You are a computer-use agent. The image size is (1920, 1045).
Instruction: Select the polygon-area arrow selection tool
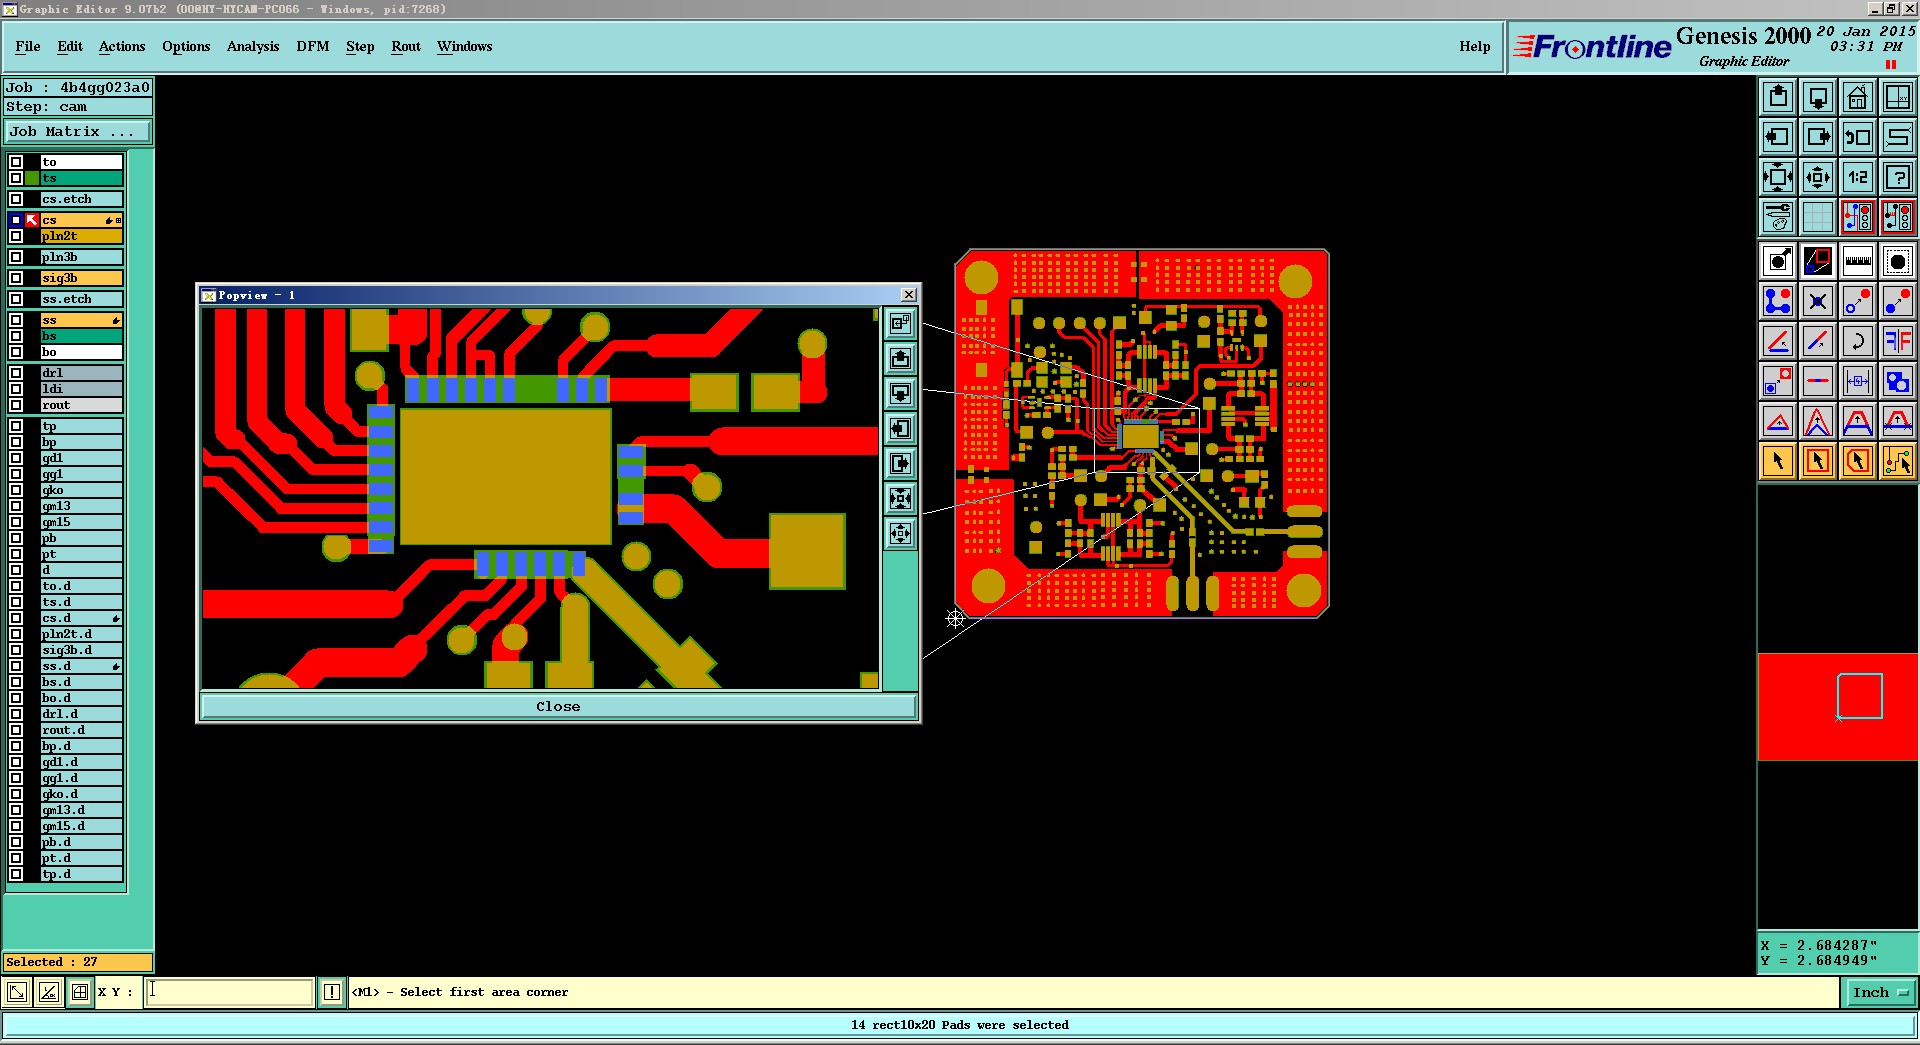click(1858, 461)
